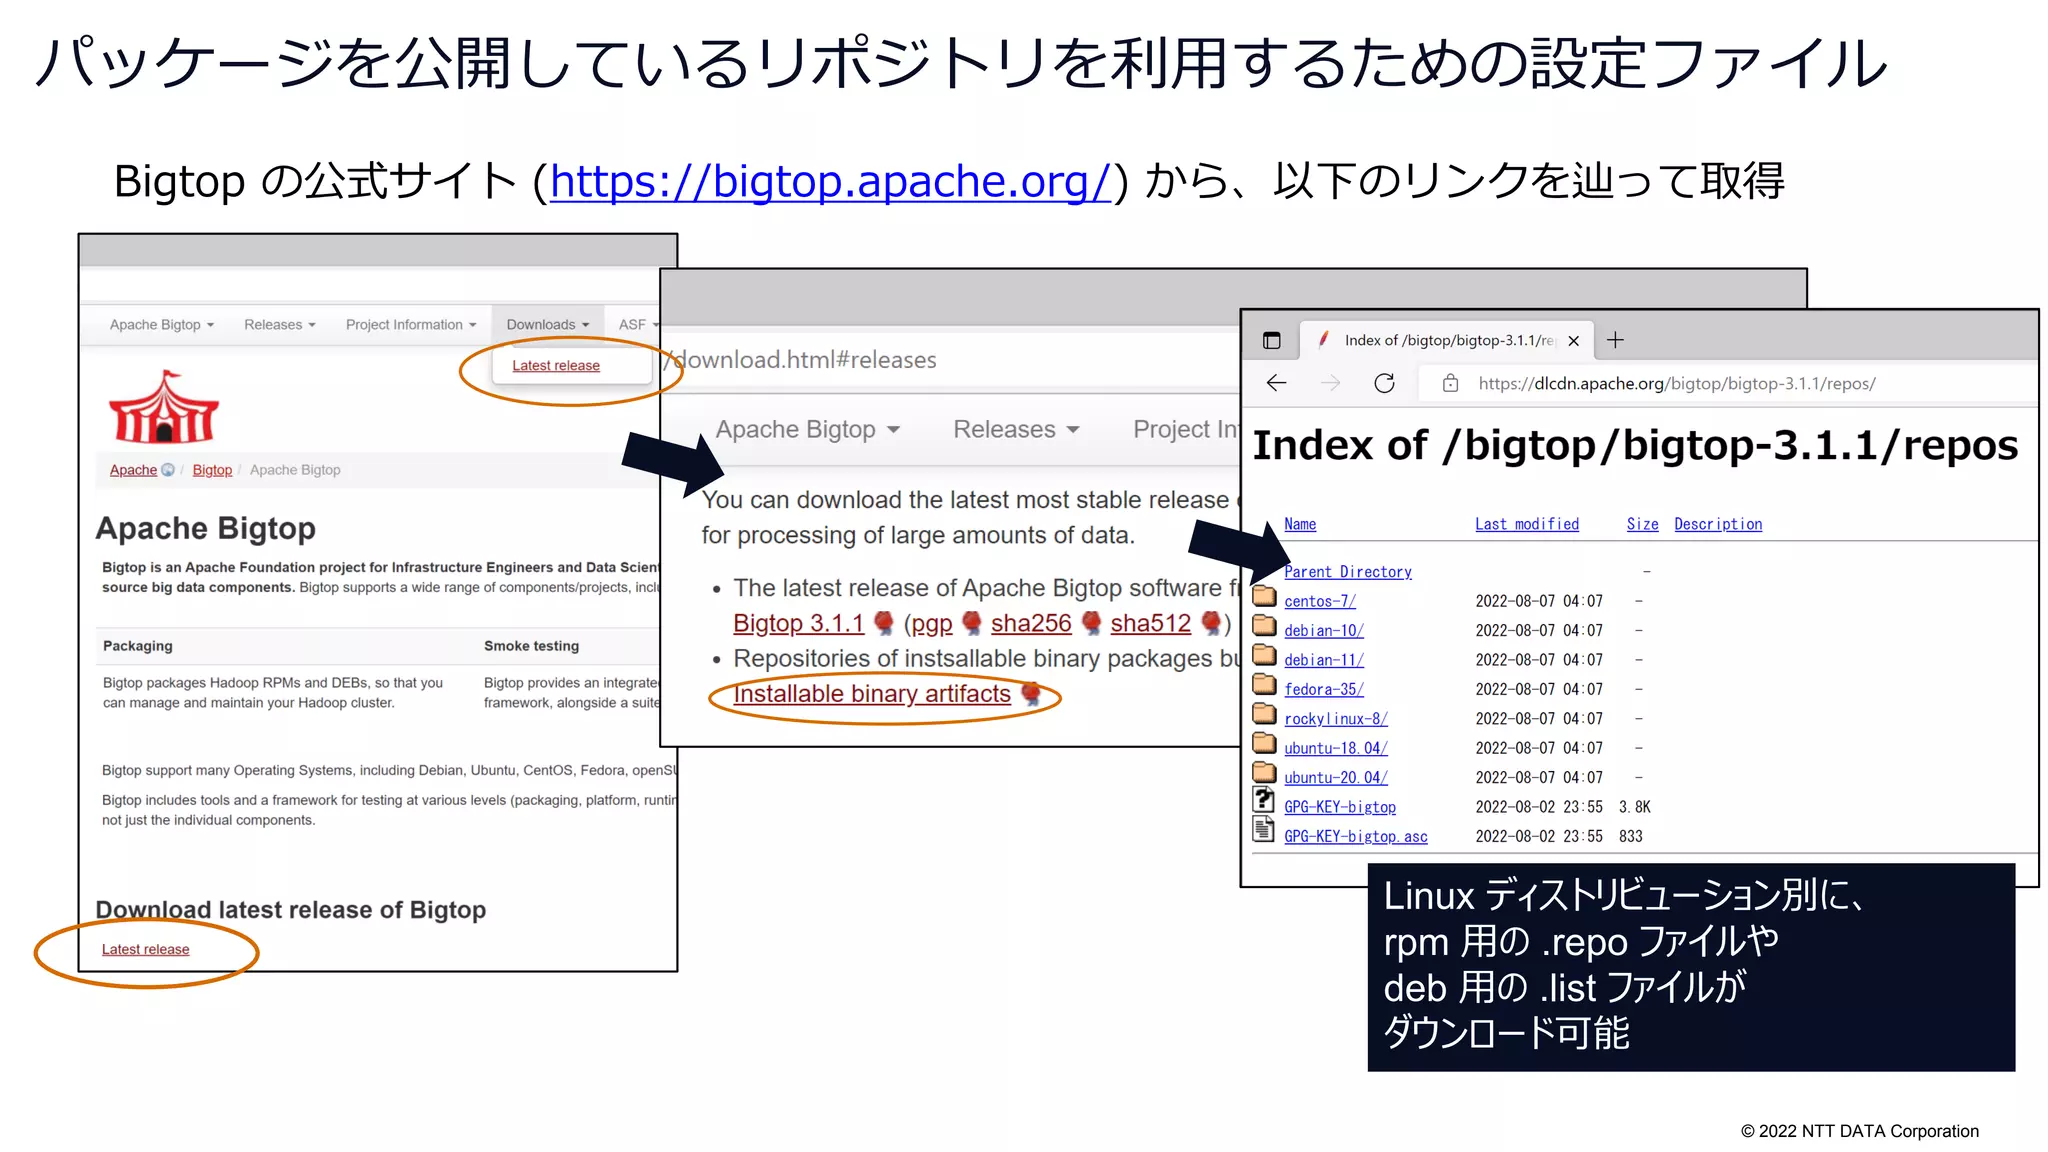Open the ubuntu-20.04/ directory link
Screen dimensions: 2048x1152
pos(1336,777)
